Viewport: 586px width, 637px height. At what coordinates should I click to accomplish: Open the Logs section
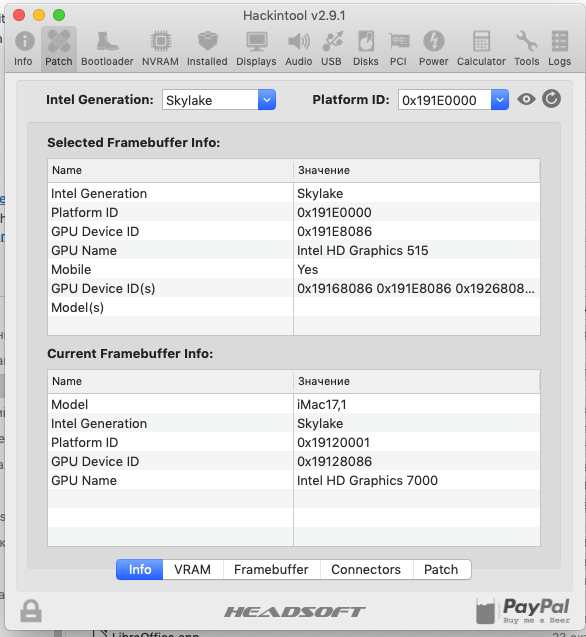coord(560,49)
